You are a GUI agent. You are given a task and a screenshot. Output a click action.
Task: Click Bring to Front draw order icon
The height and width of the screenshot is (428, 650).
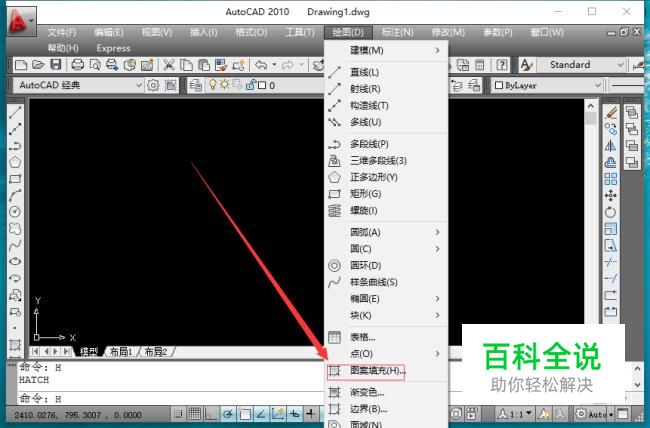(632, 112)
